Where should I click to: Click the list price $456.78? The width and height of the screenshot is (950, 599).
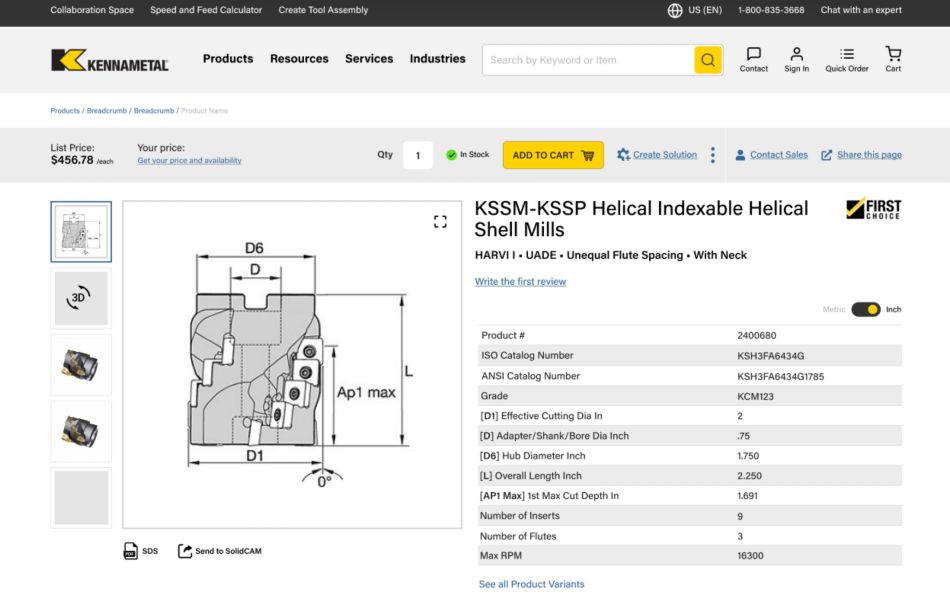(72, 160)
